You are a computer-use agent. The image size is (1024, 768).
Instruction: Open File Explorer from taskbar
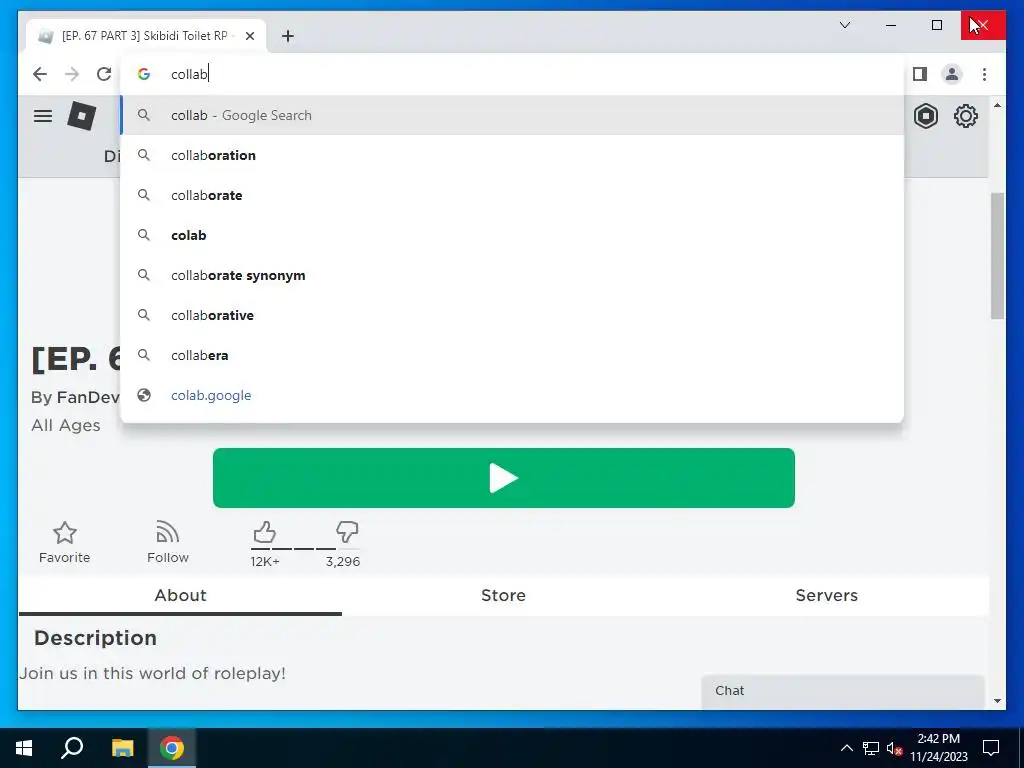pyautogui.click(x=122, y=748)
